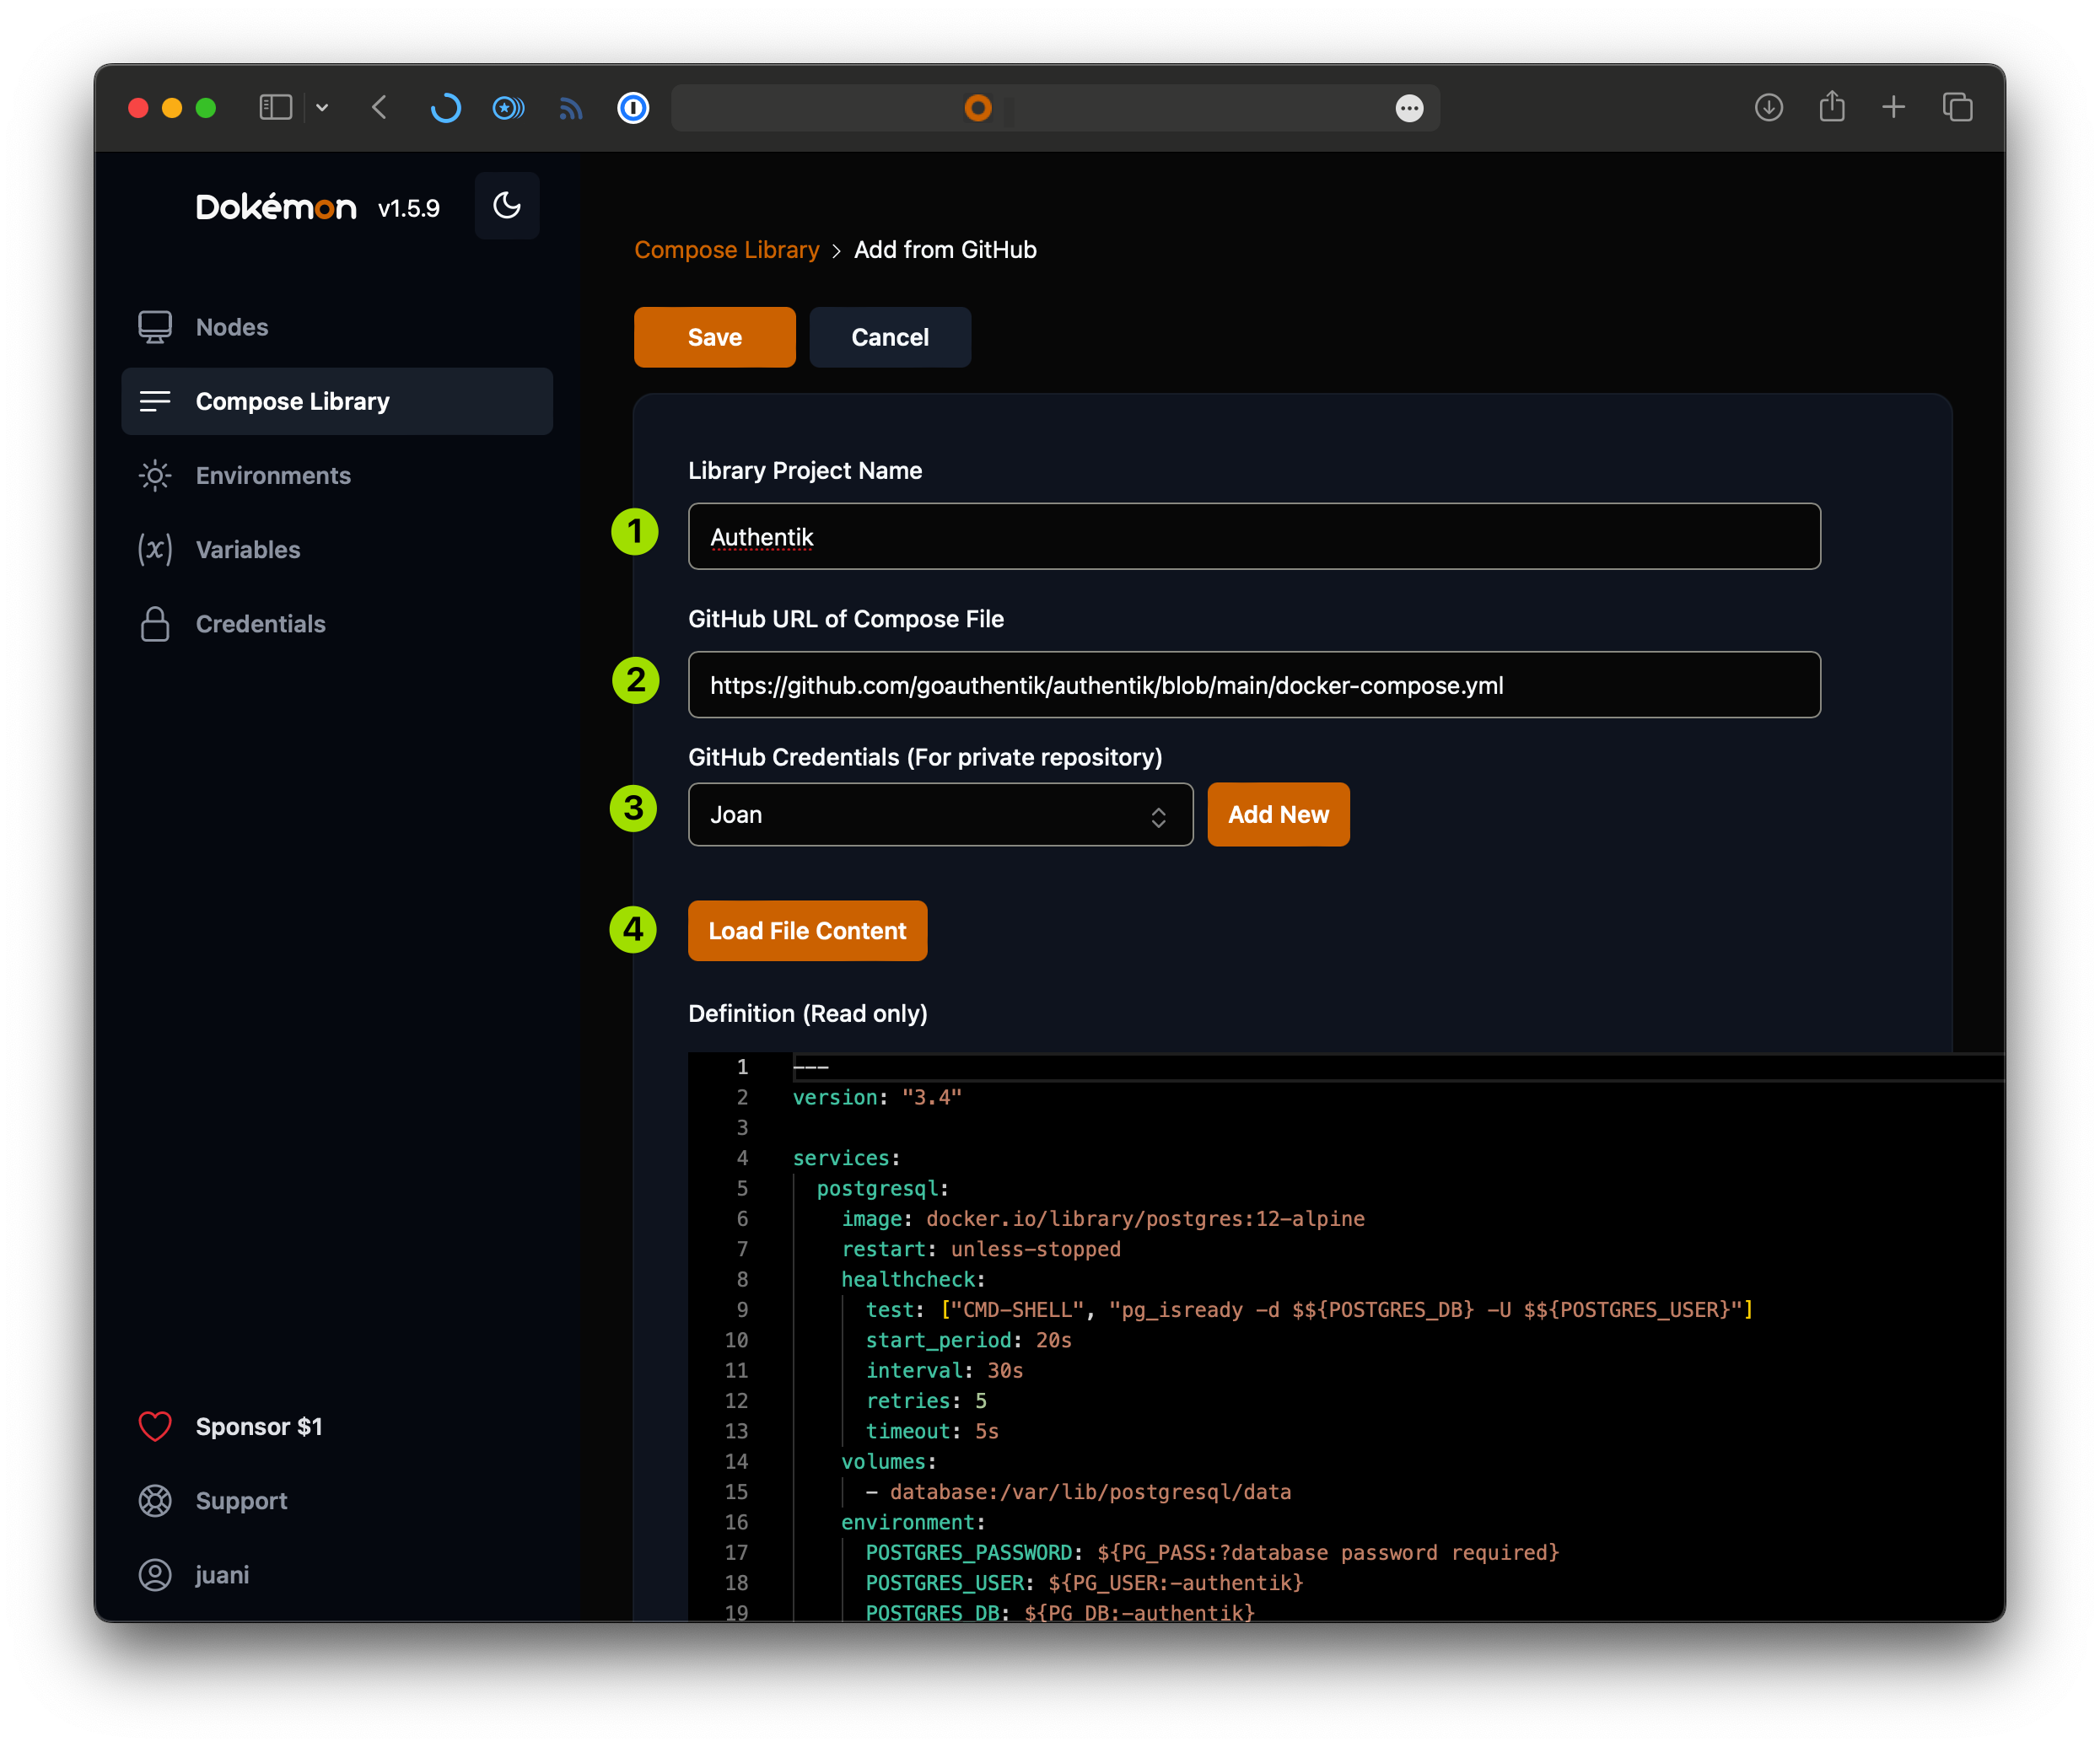Click the Safari address bar
The image size is (2100, 1747).
point(1055,107)
